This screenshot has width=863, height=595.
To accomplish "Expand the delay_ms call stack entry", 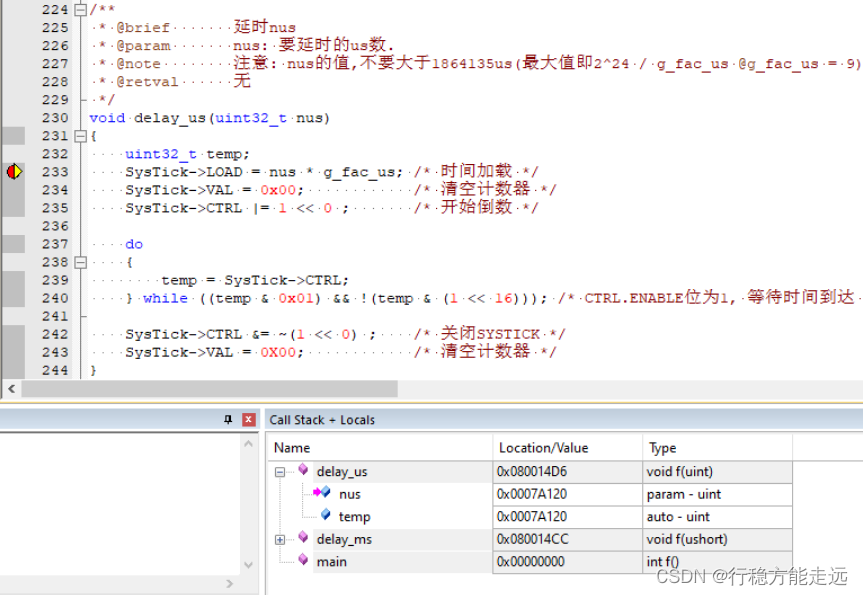I will coord(280,539).
